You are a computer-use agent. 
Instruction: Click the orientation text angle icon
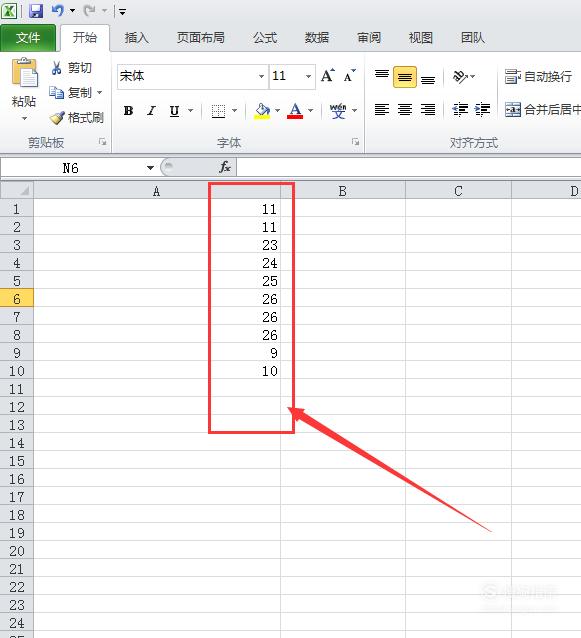coord(460,76)
